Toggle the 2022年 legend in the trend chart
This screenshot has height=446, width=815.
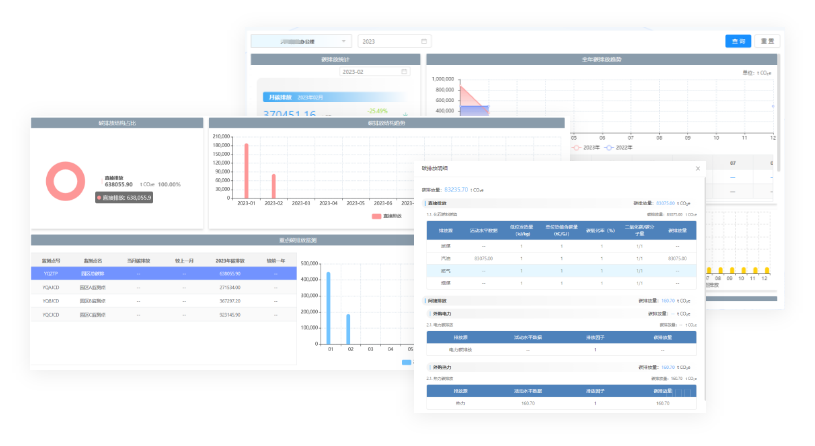coord(622,147)
